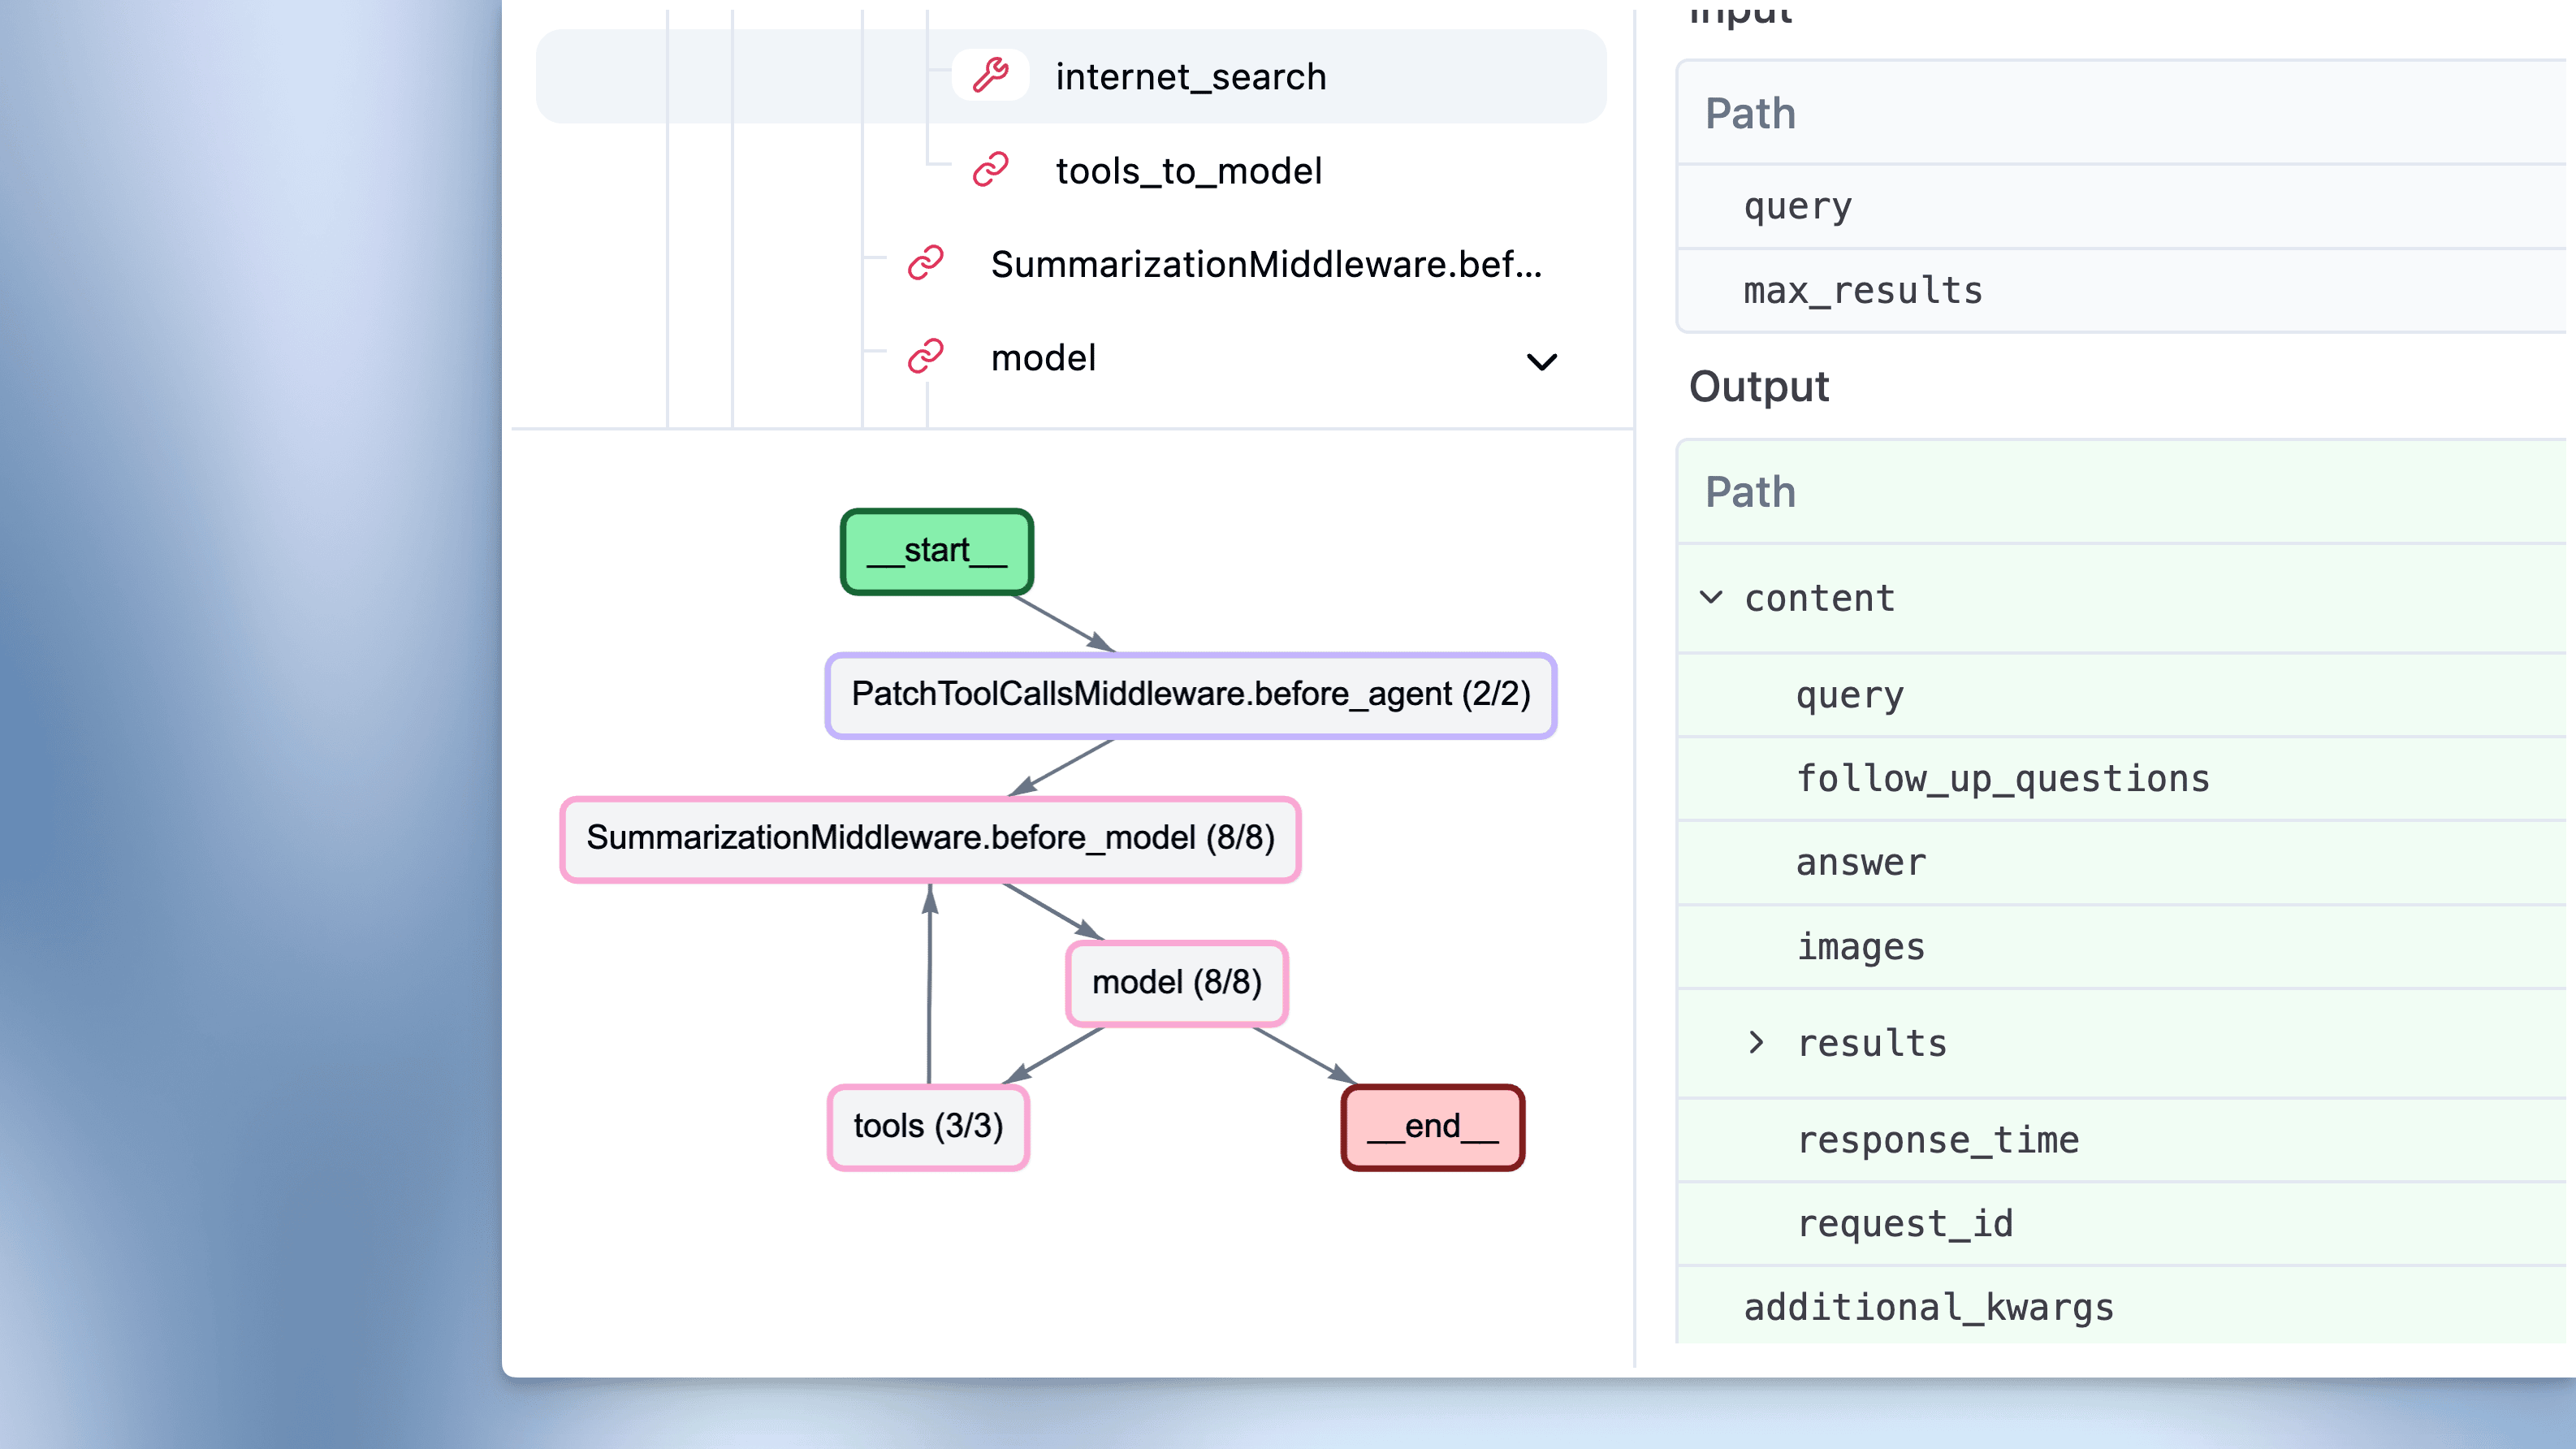The height and width of the screenshot is (1449, 2576).
Task: Click the max_results input field row
Action: [x=1862, y=291]
